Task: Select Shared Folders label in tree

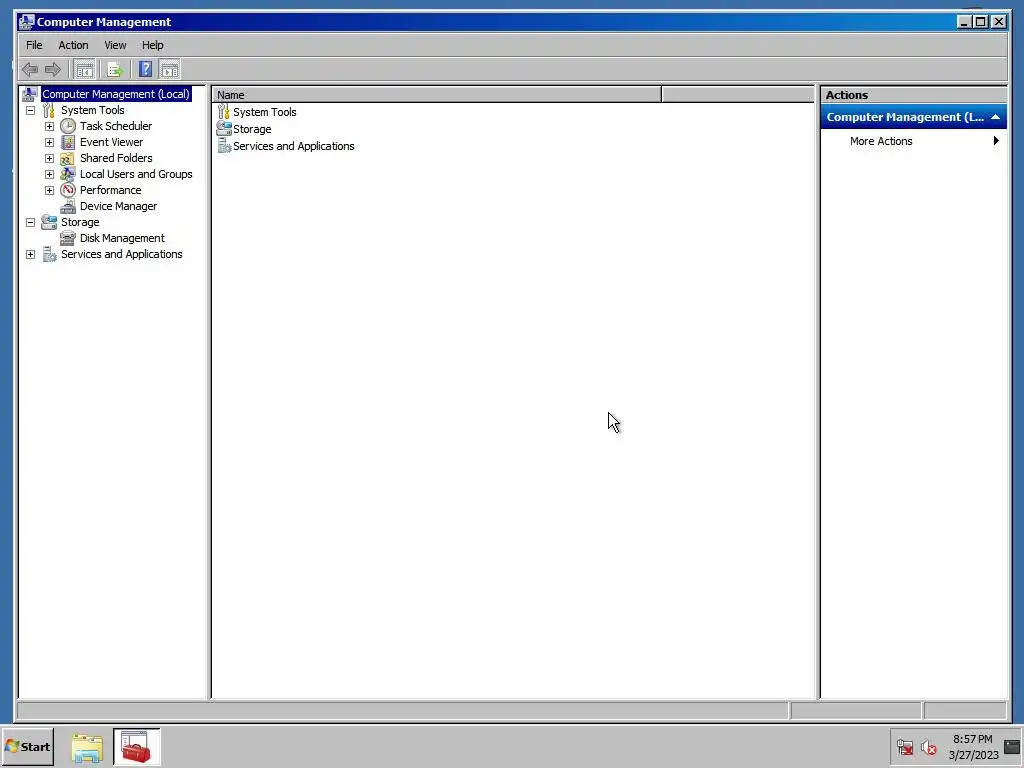Action: pos(116,158)
